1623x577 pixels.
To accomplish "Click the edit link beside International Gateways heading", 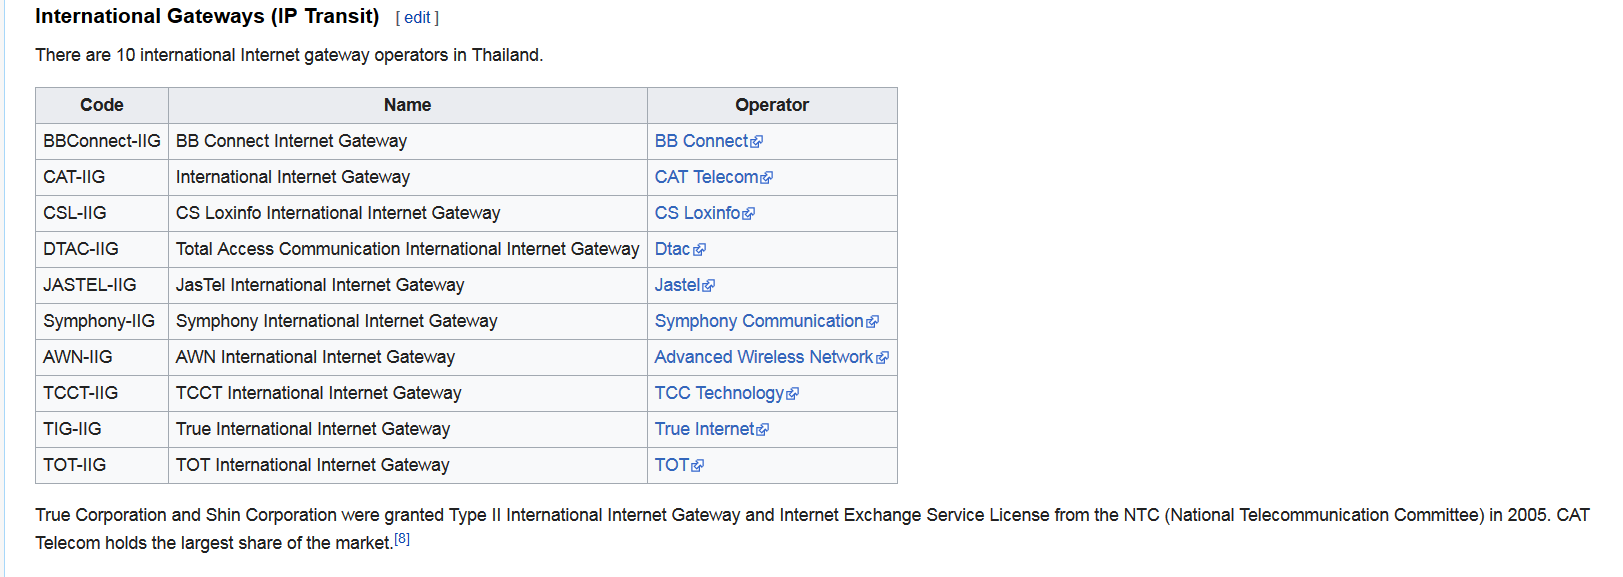I will 417,18.
